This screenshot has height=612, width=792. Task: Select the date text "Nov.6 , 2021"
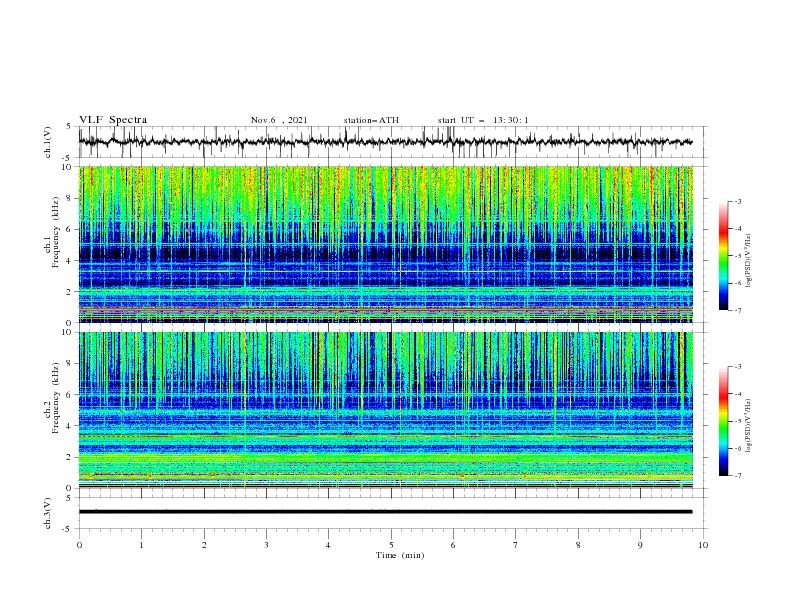pos(279,120)
